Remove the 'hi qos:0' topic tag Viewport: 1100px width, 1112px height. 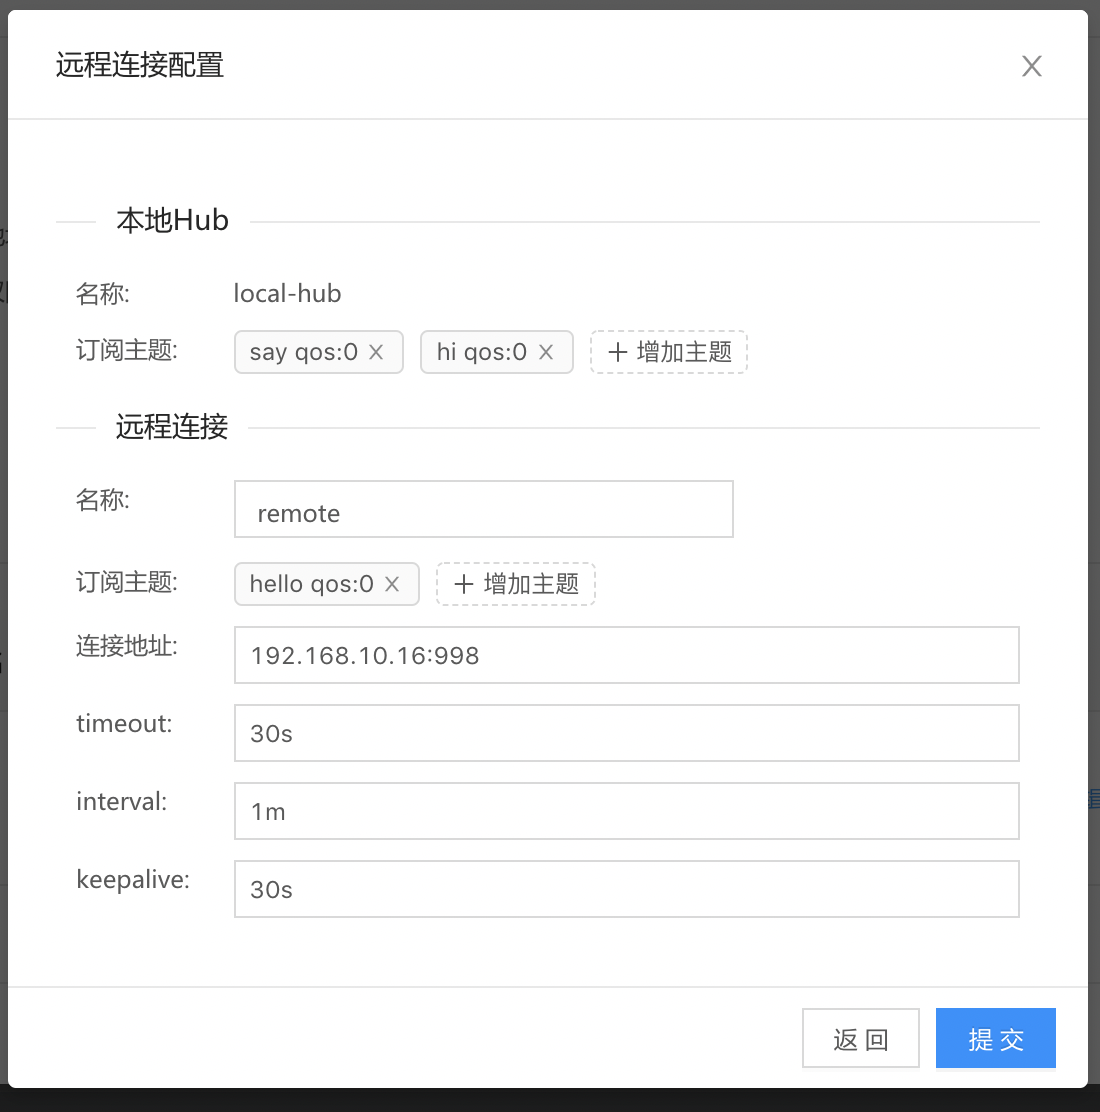[546, 352]
